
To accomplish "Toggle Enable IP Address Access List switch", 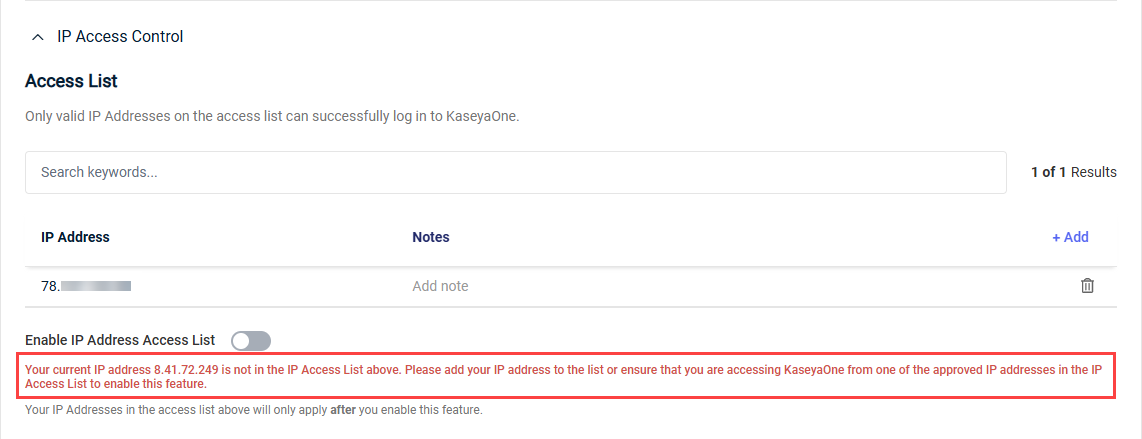I will tap(251, 340).
